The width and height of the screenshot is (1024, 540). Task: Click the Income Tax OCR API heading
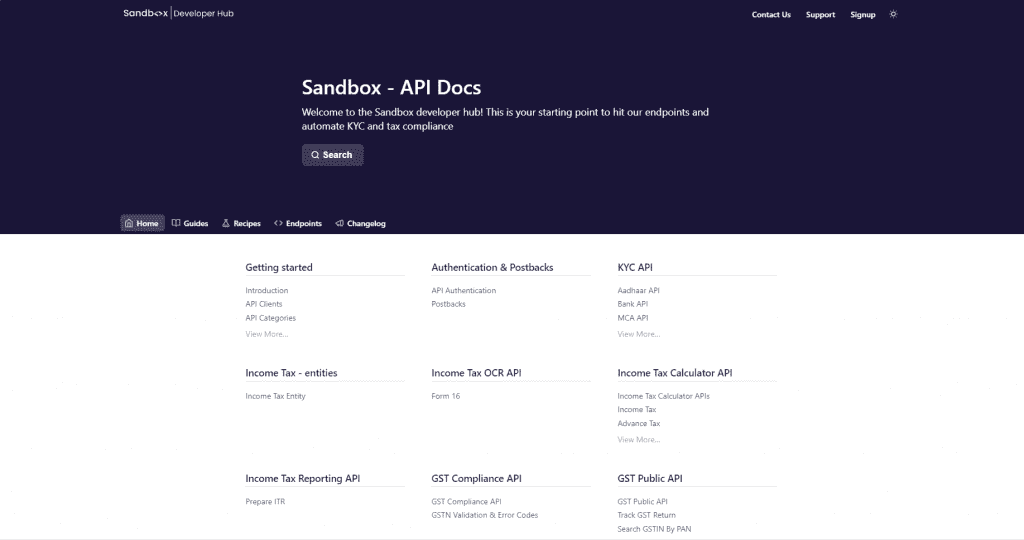pos(476,373)
